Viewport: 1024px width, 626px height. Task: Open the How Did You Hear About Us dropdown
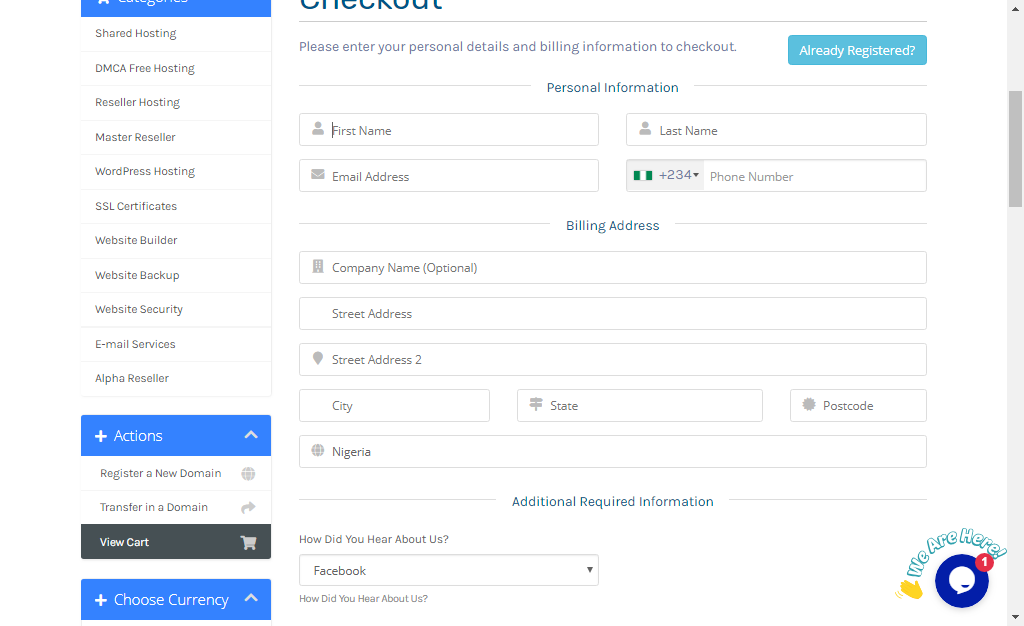click(449, 571)
